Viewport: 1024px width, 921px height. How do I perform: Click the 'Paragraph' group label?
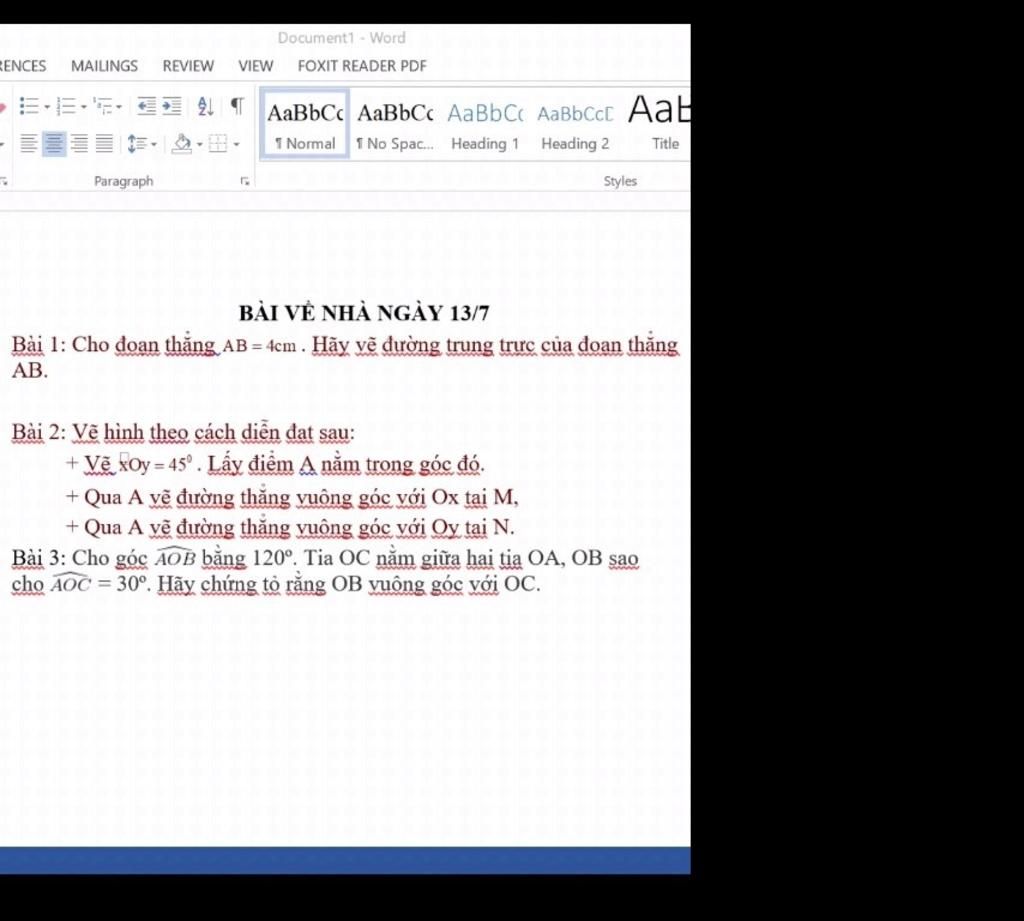[x=123, y=181]
